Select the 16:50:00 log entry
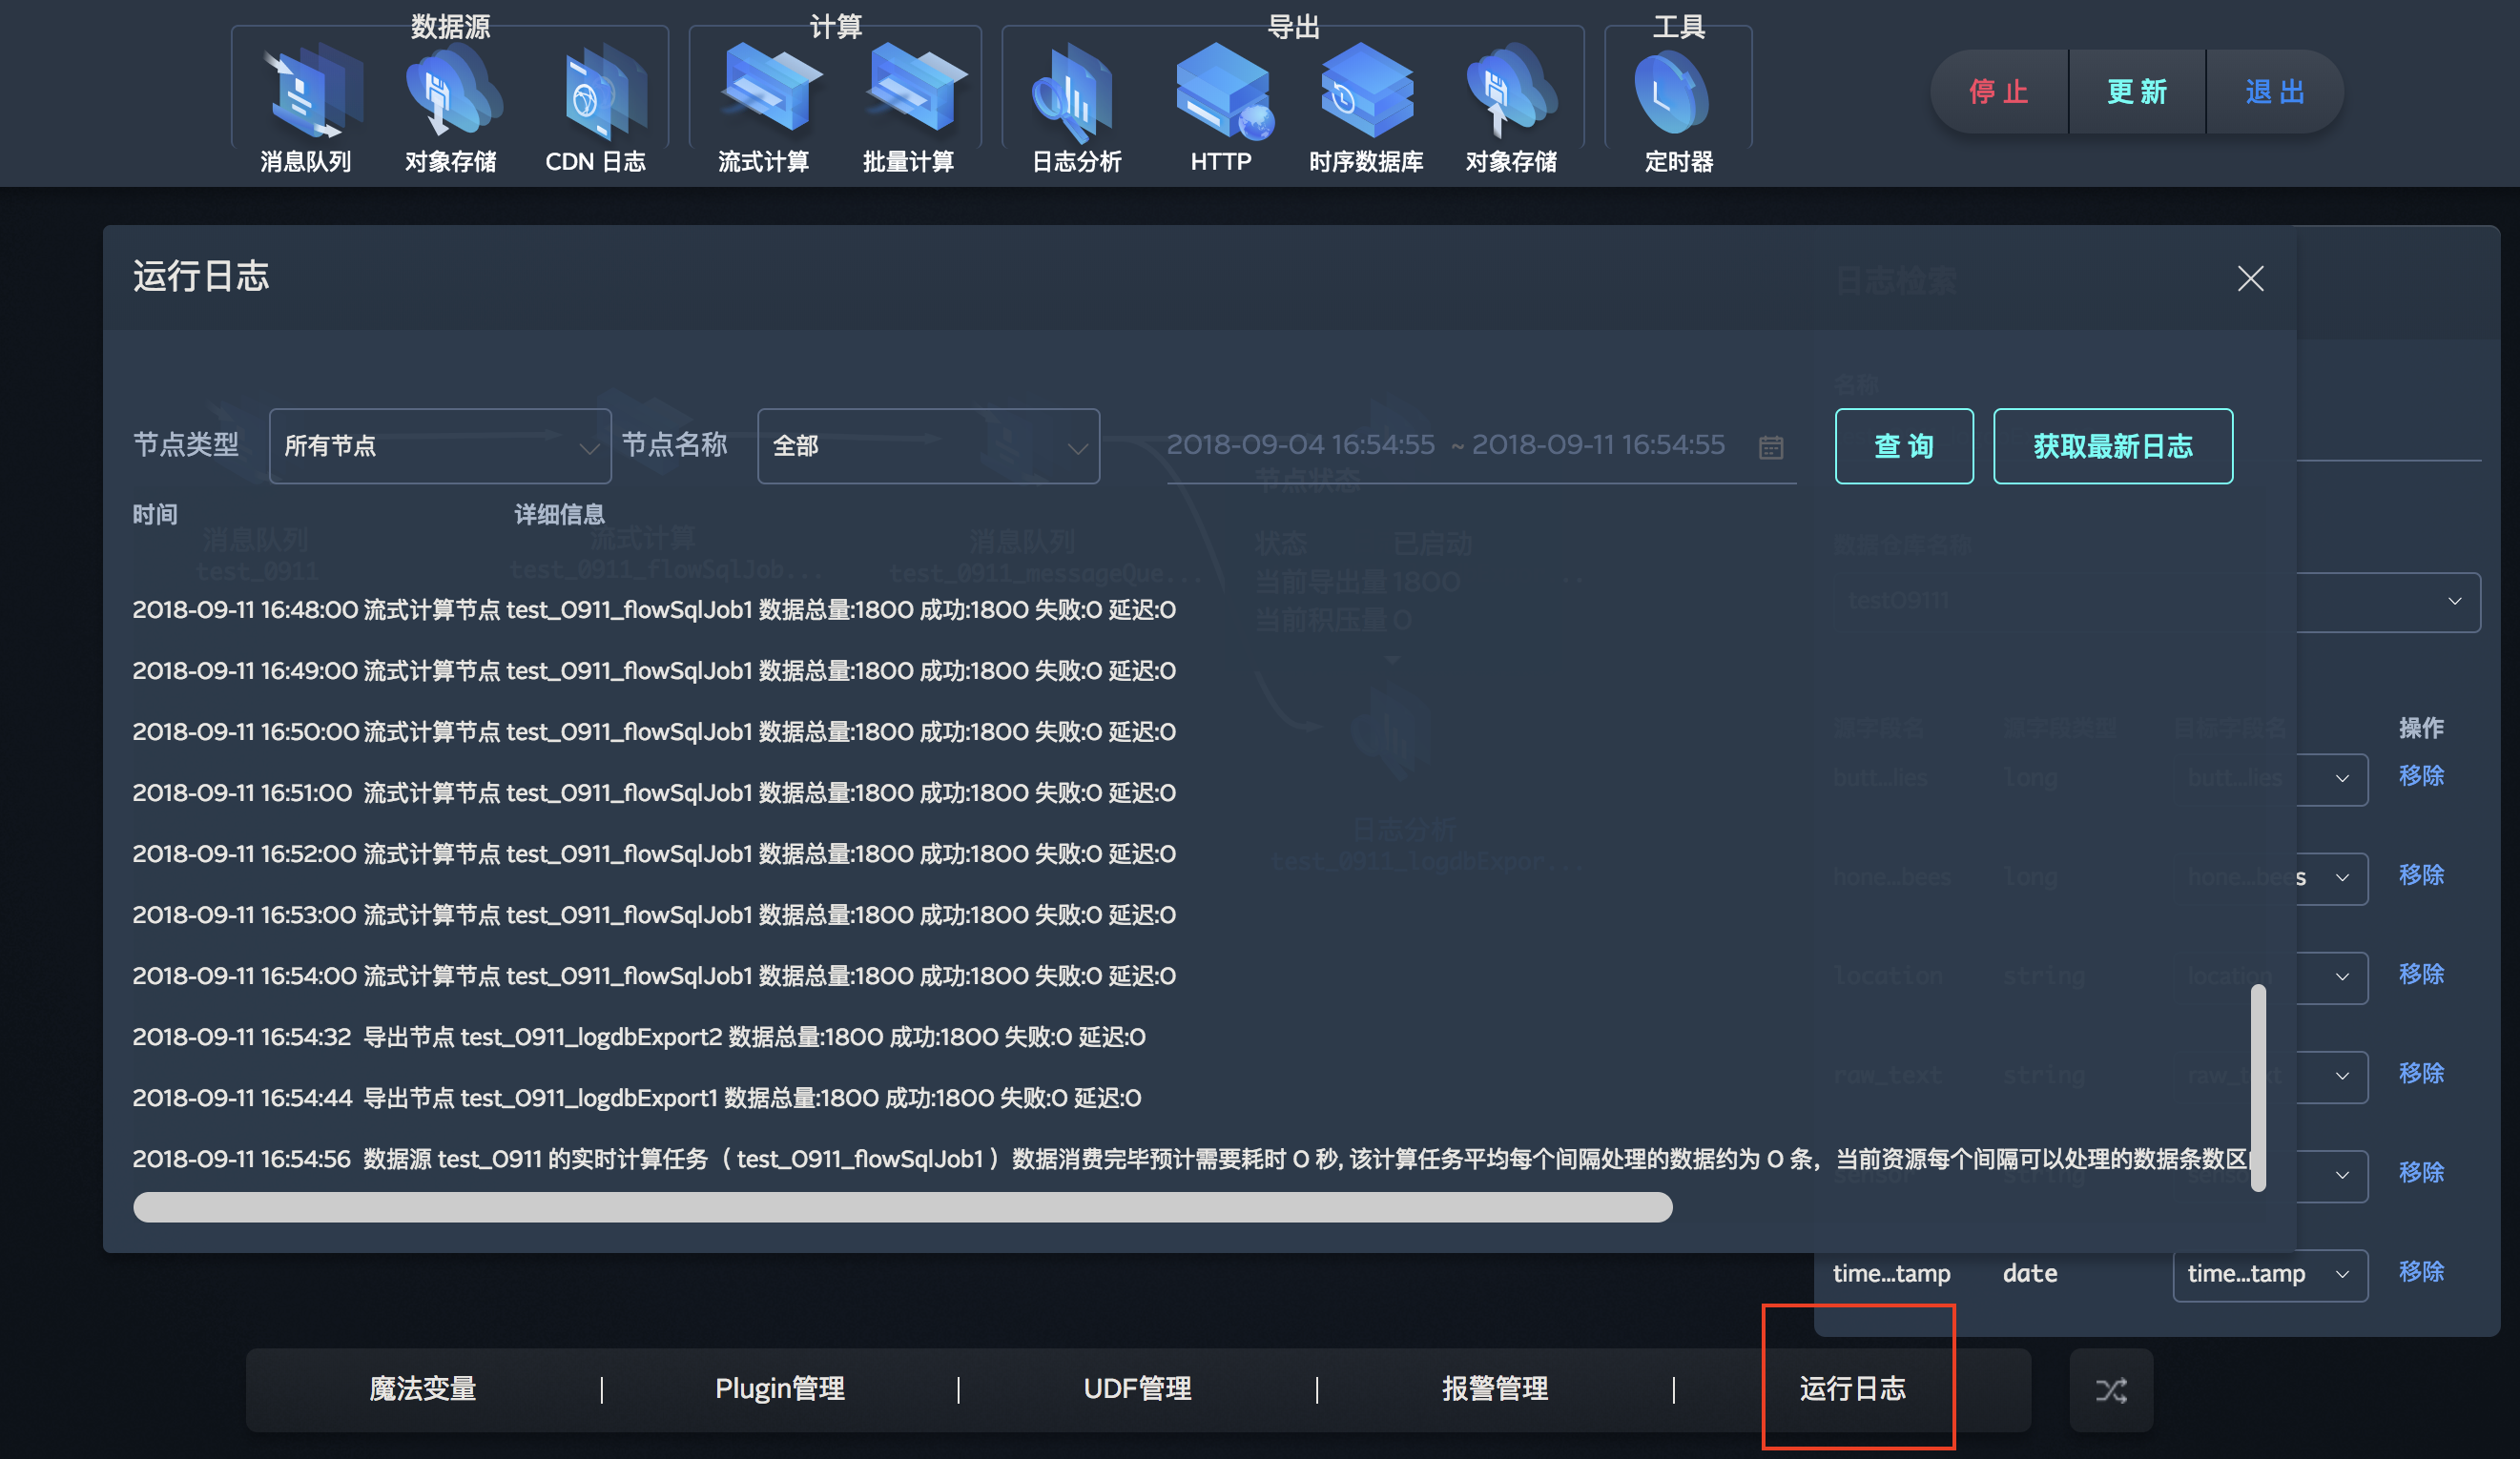Screen dimensions: 2520x1459 [x=654, y=732]
